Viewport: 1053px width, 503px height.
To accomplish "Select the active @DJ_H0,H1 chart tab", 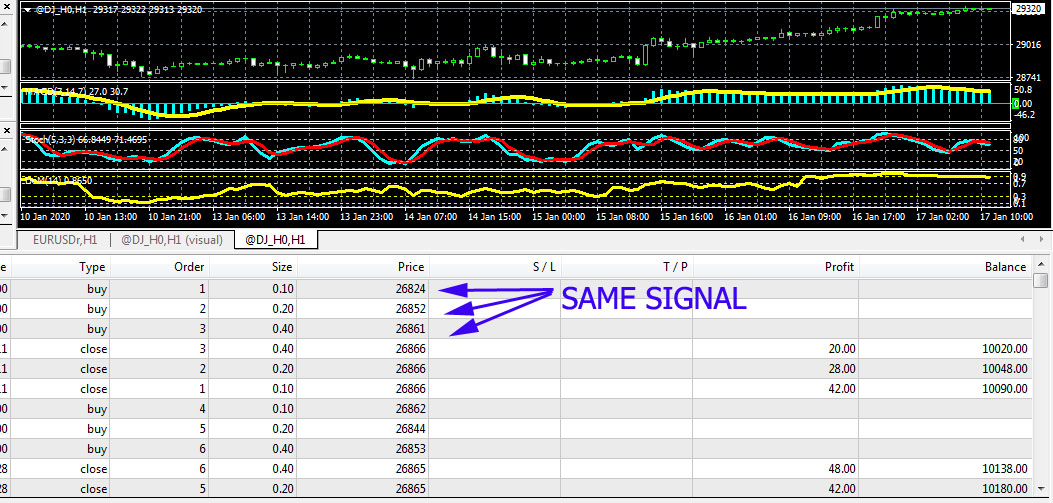I will pos(275,239).
